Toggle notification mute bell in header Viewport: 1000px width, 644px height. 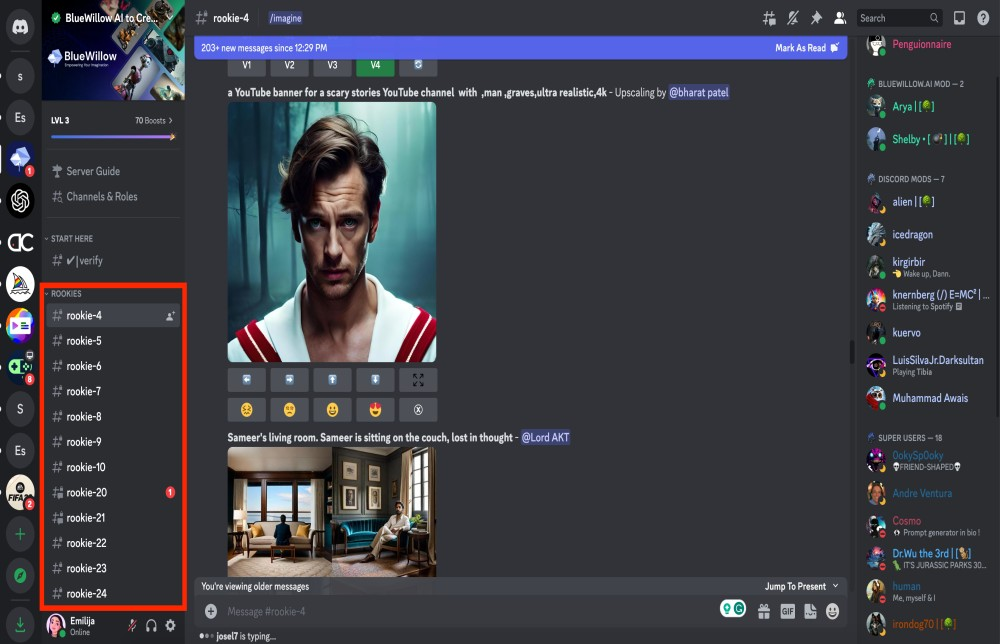pos(793,18)
